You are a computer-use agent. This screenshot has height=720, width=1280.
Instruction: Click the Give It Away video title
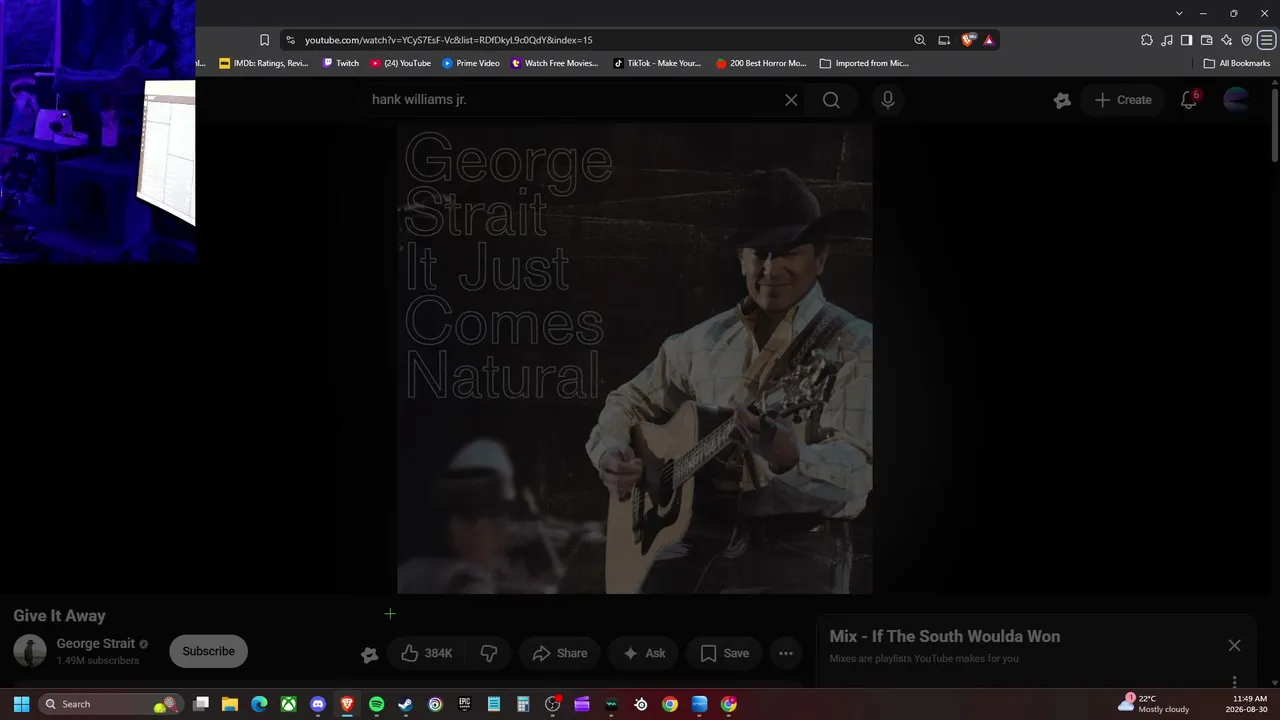(59, 616)
